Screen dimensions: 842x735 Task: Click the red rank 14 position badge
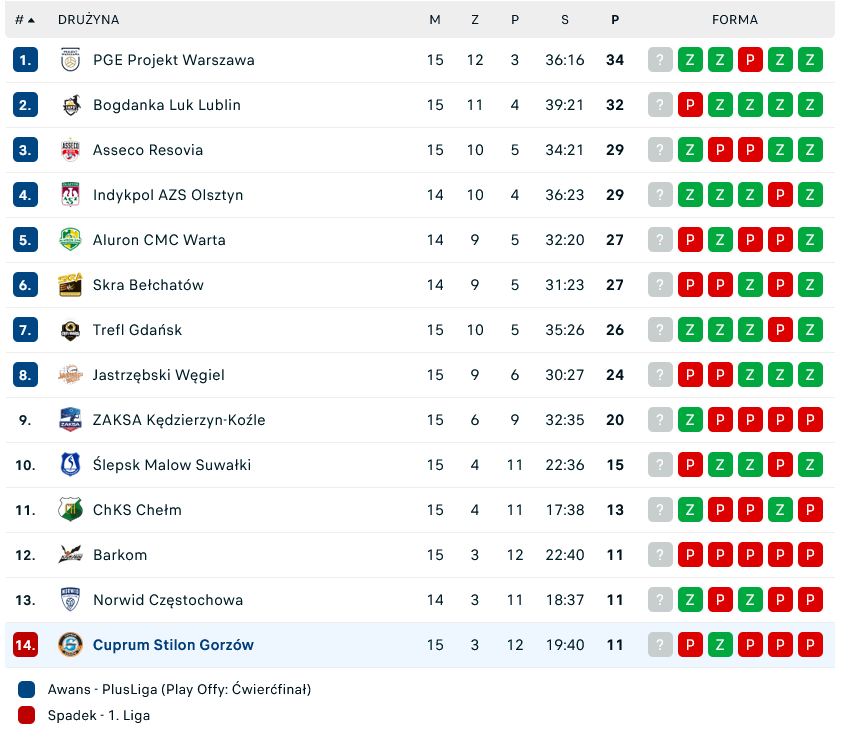click(x=25, y=645)
